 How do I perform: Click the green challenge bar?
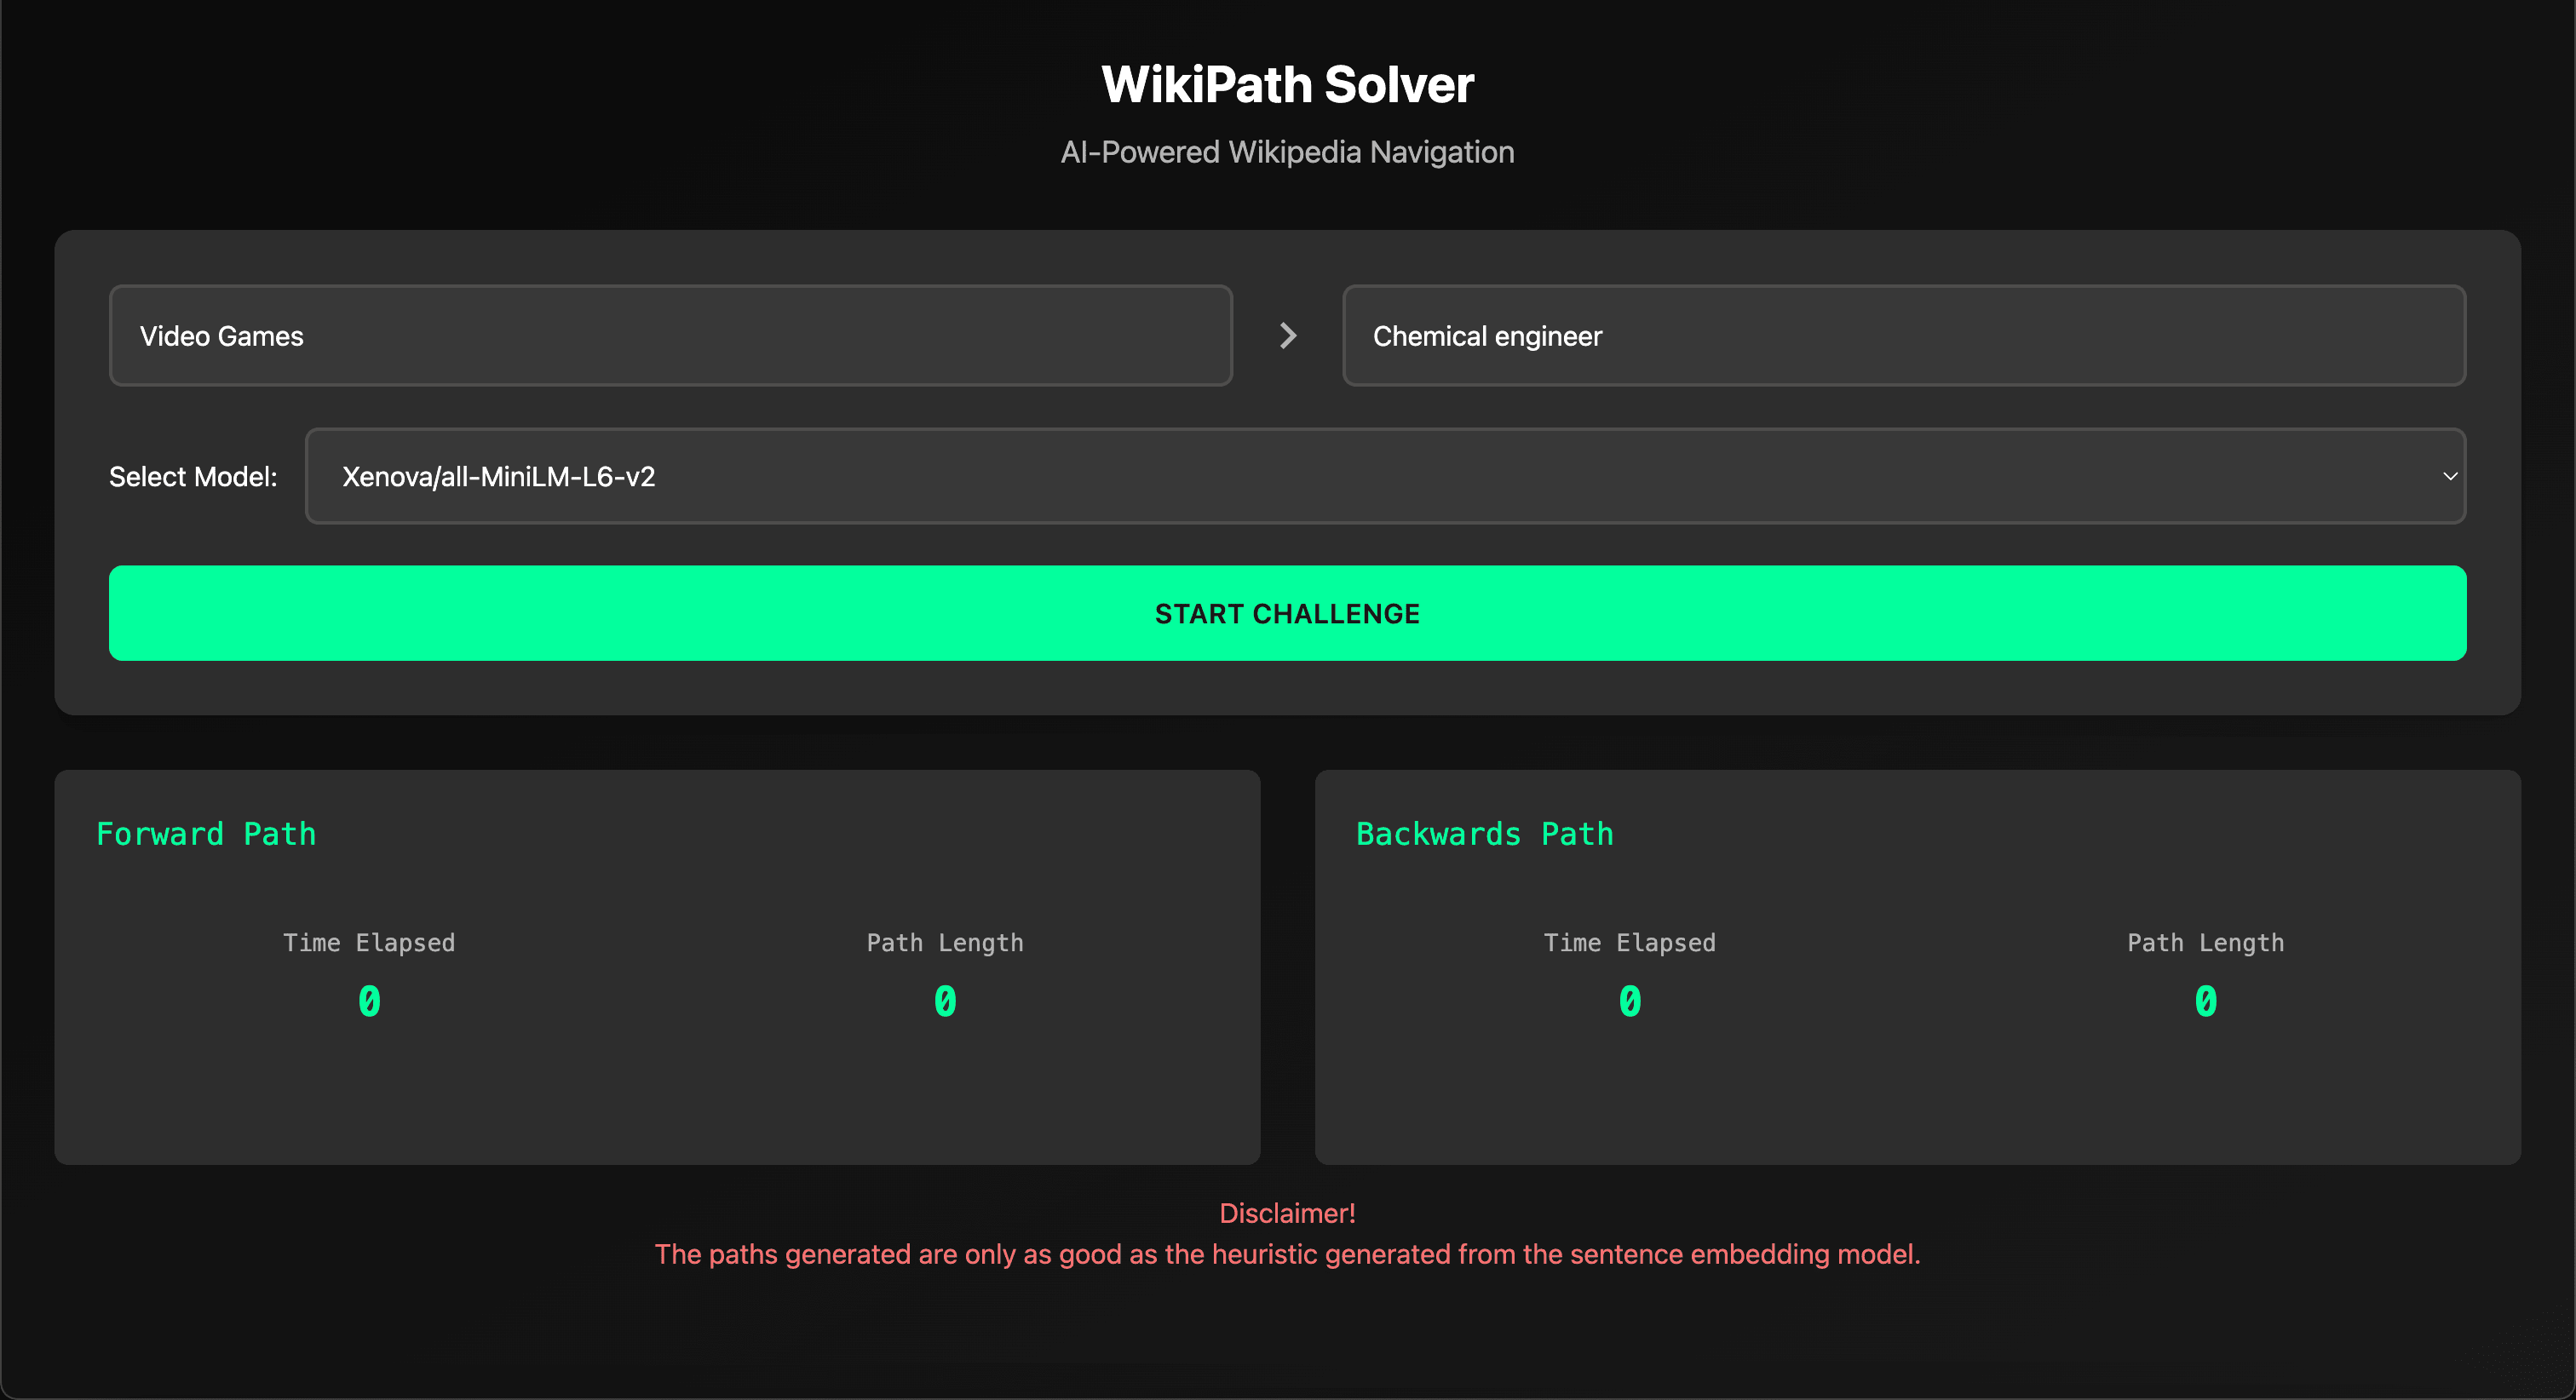coord(1288,613)
